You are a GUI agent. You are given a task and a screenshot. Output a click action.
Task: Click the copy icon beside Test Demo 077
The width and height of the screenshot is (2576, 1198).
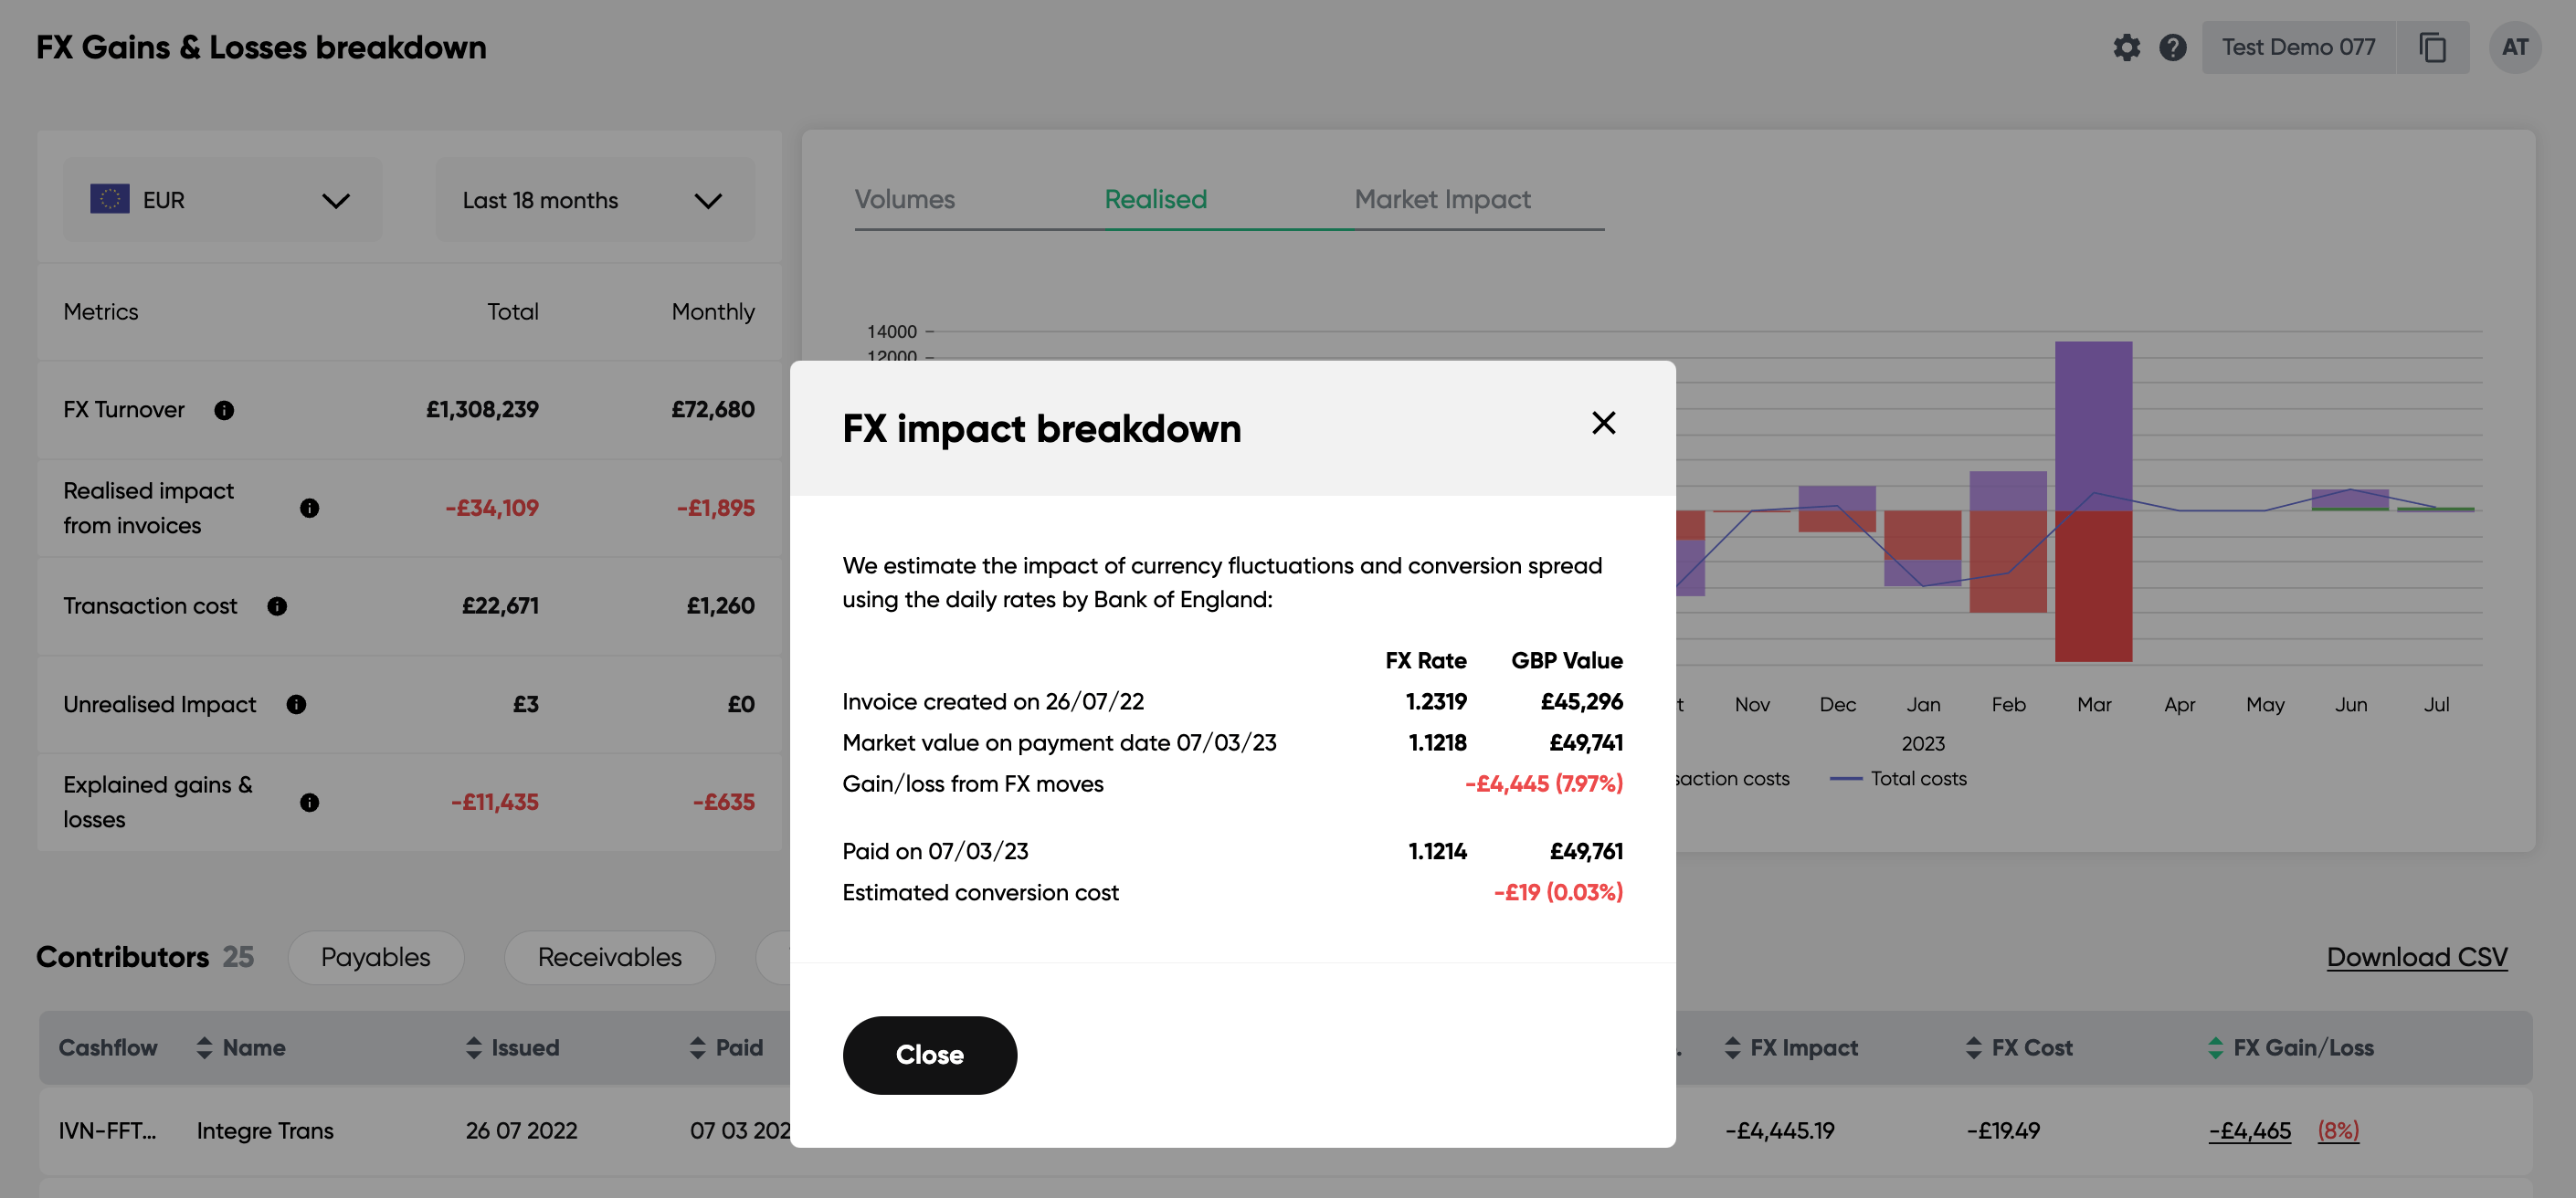click(2433, 46)
